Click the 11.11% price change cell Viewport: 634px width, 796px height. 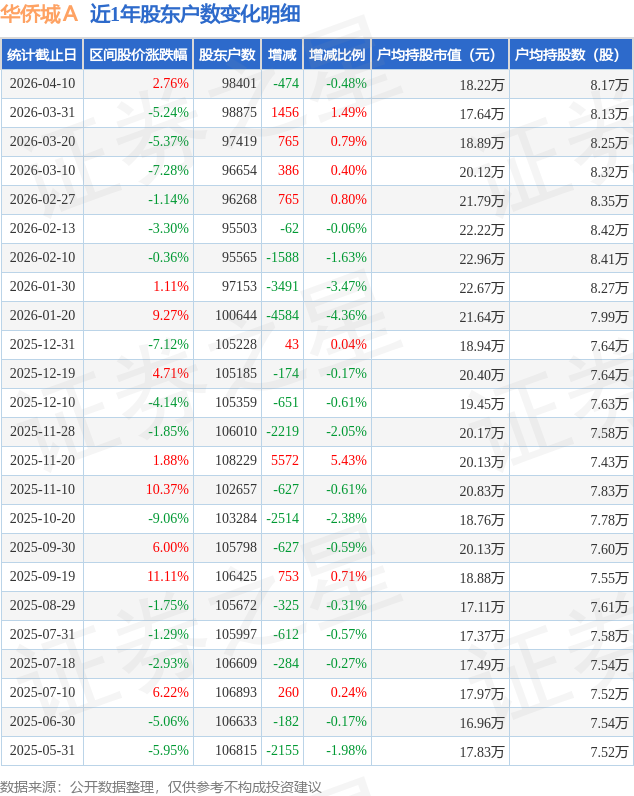(167, 577)
